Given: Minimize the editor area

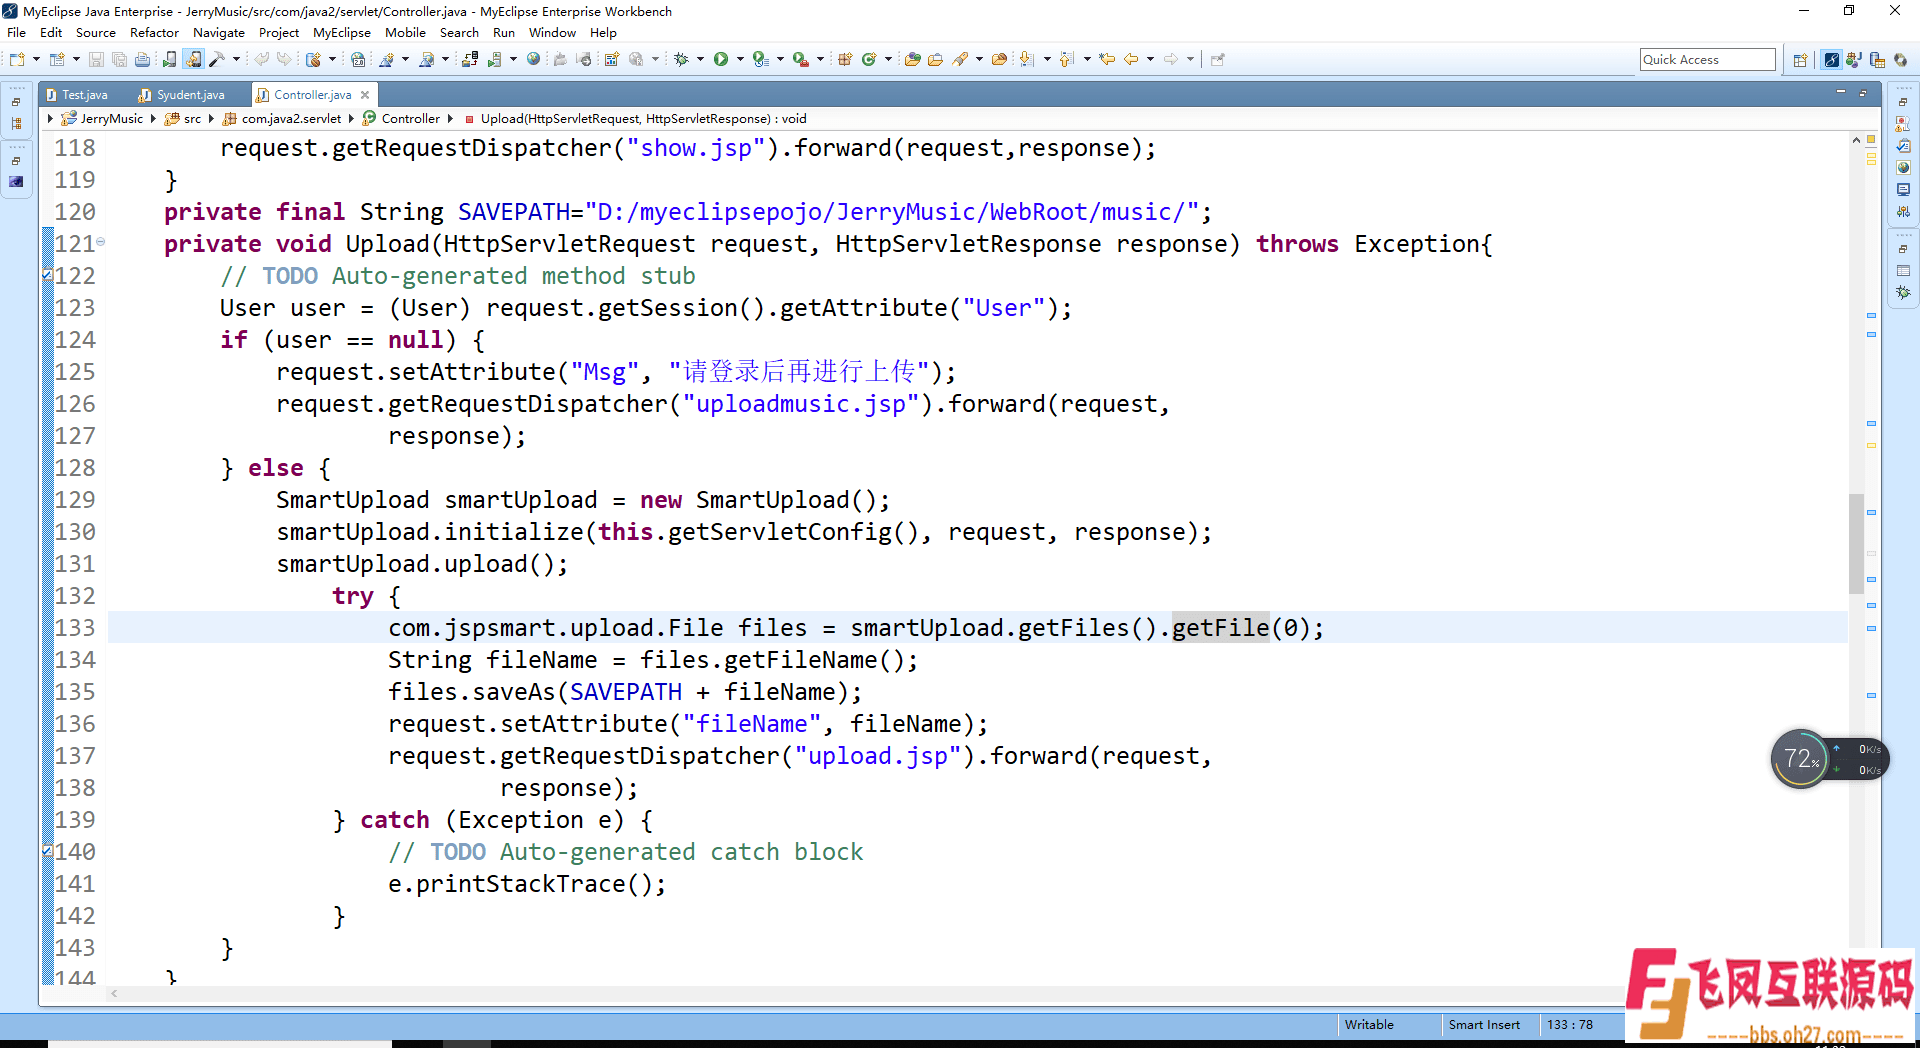Looking at the screenshot, I should 1841,93.
